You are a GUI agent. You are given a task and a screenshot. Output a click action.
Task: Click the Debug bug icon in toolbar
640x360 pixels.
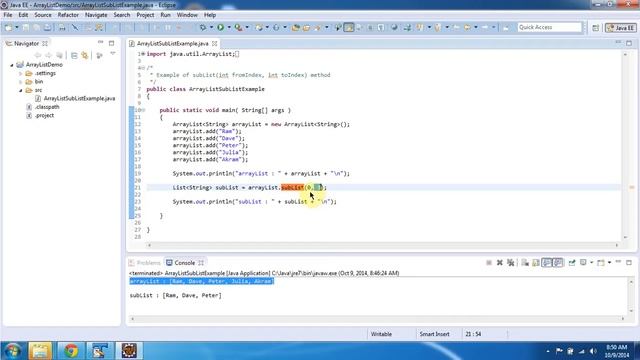(x=202, y=27)
